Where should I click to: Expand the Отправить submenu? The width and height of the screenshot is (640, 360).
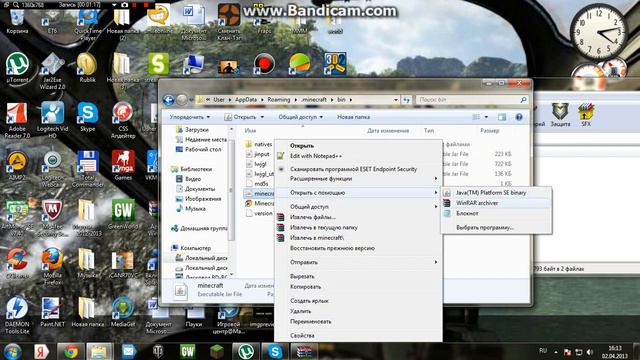coord(358,262)
